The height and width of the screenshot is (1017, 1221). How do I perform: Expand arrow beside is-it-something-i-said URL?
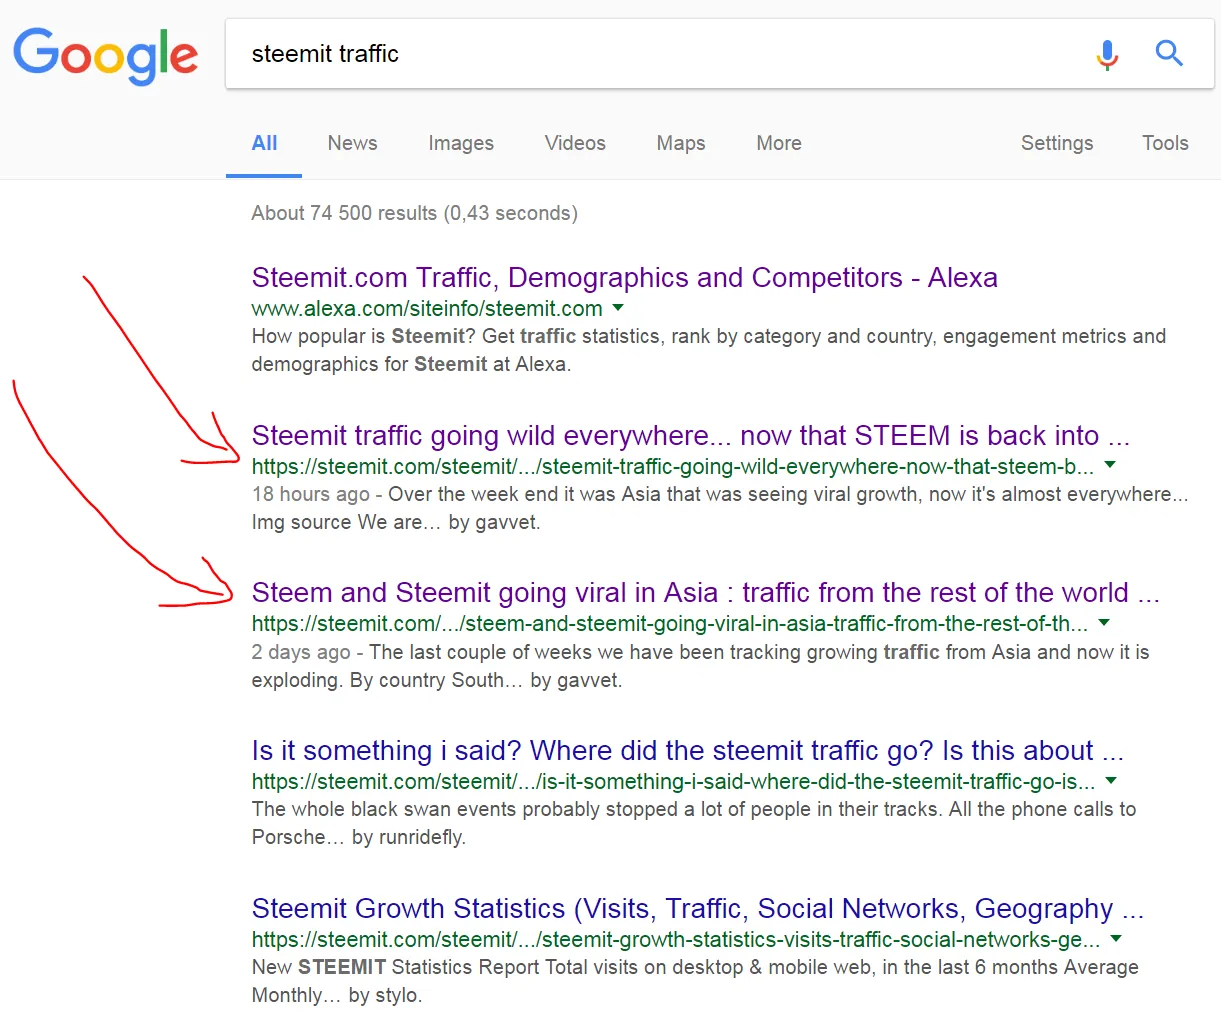coord(1111,780)
